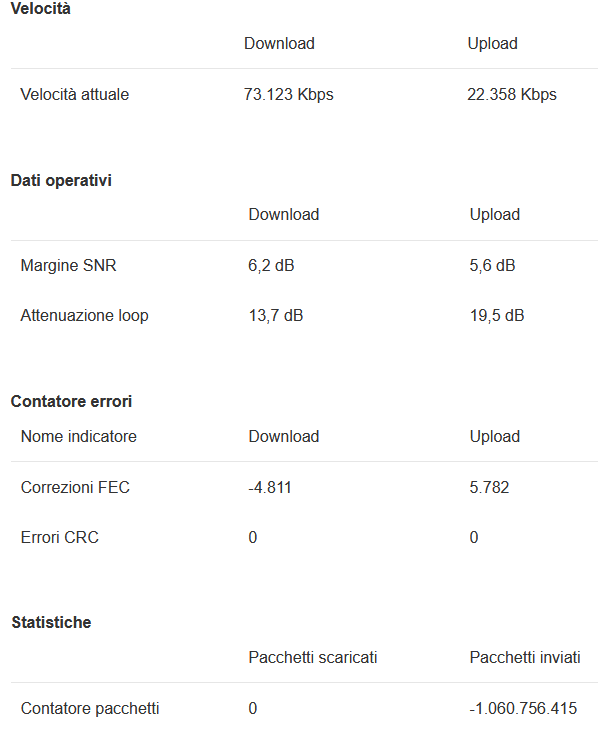Click the 73.123 Kbps download speed value
Viewport: 598px width, 745px height.
[288, 94]
